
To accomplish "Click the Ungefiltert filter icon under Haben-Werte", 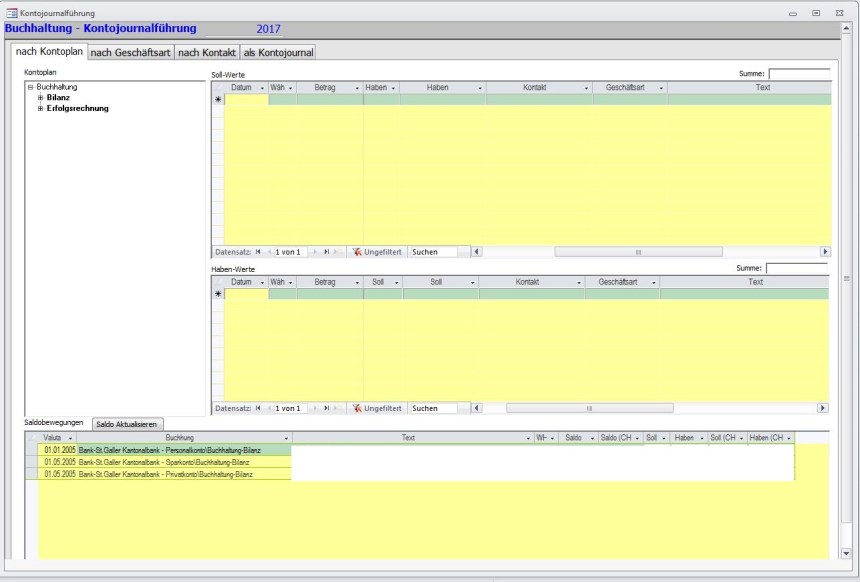I will point(357,408).
